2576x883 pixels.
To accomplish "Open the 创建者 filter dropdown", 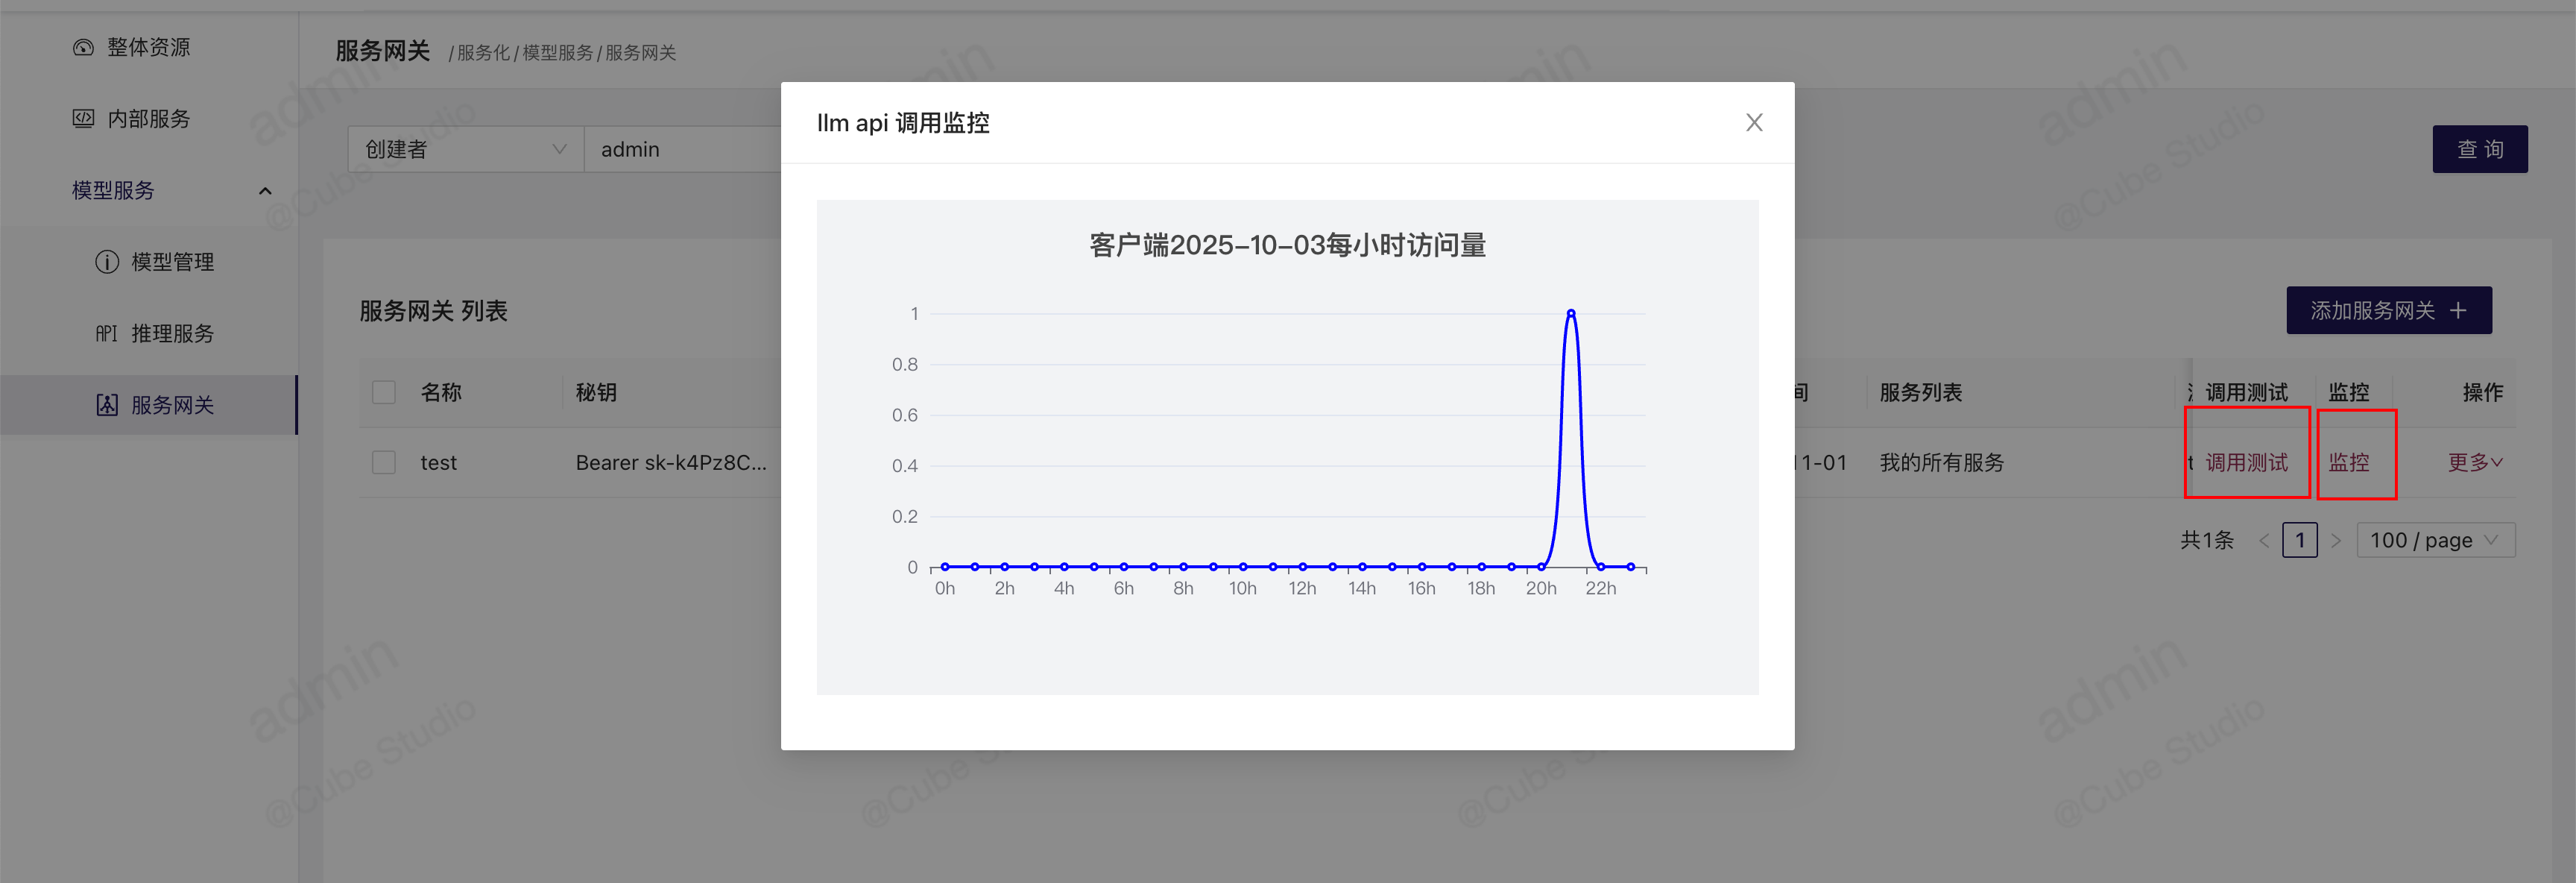I will [x=465, y=149].
